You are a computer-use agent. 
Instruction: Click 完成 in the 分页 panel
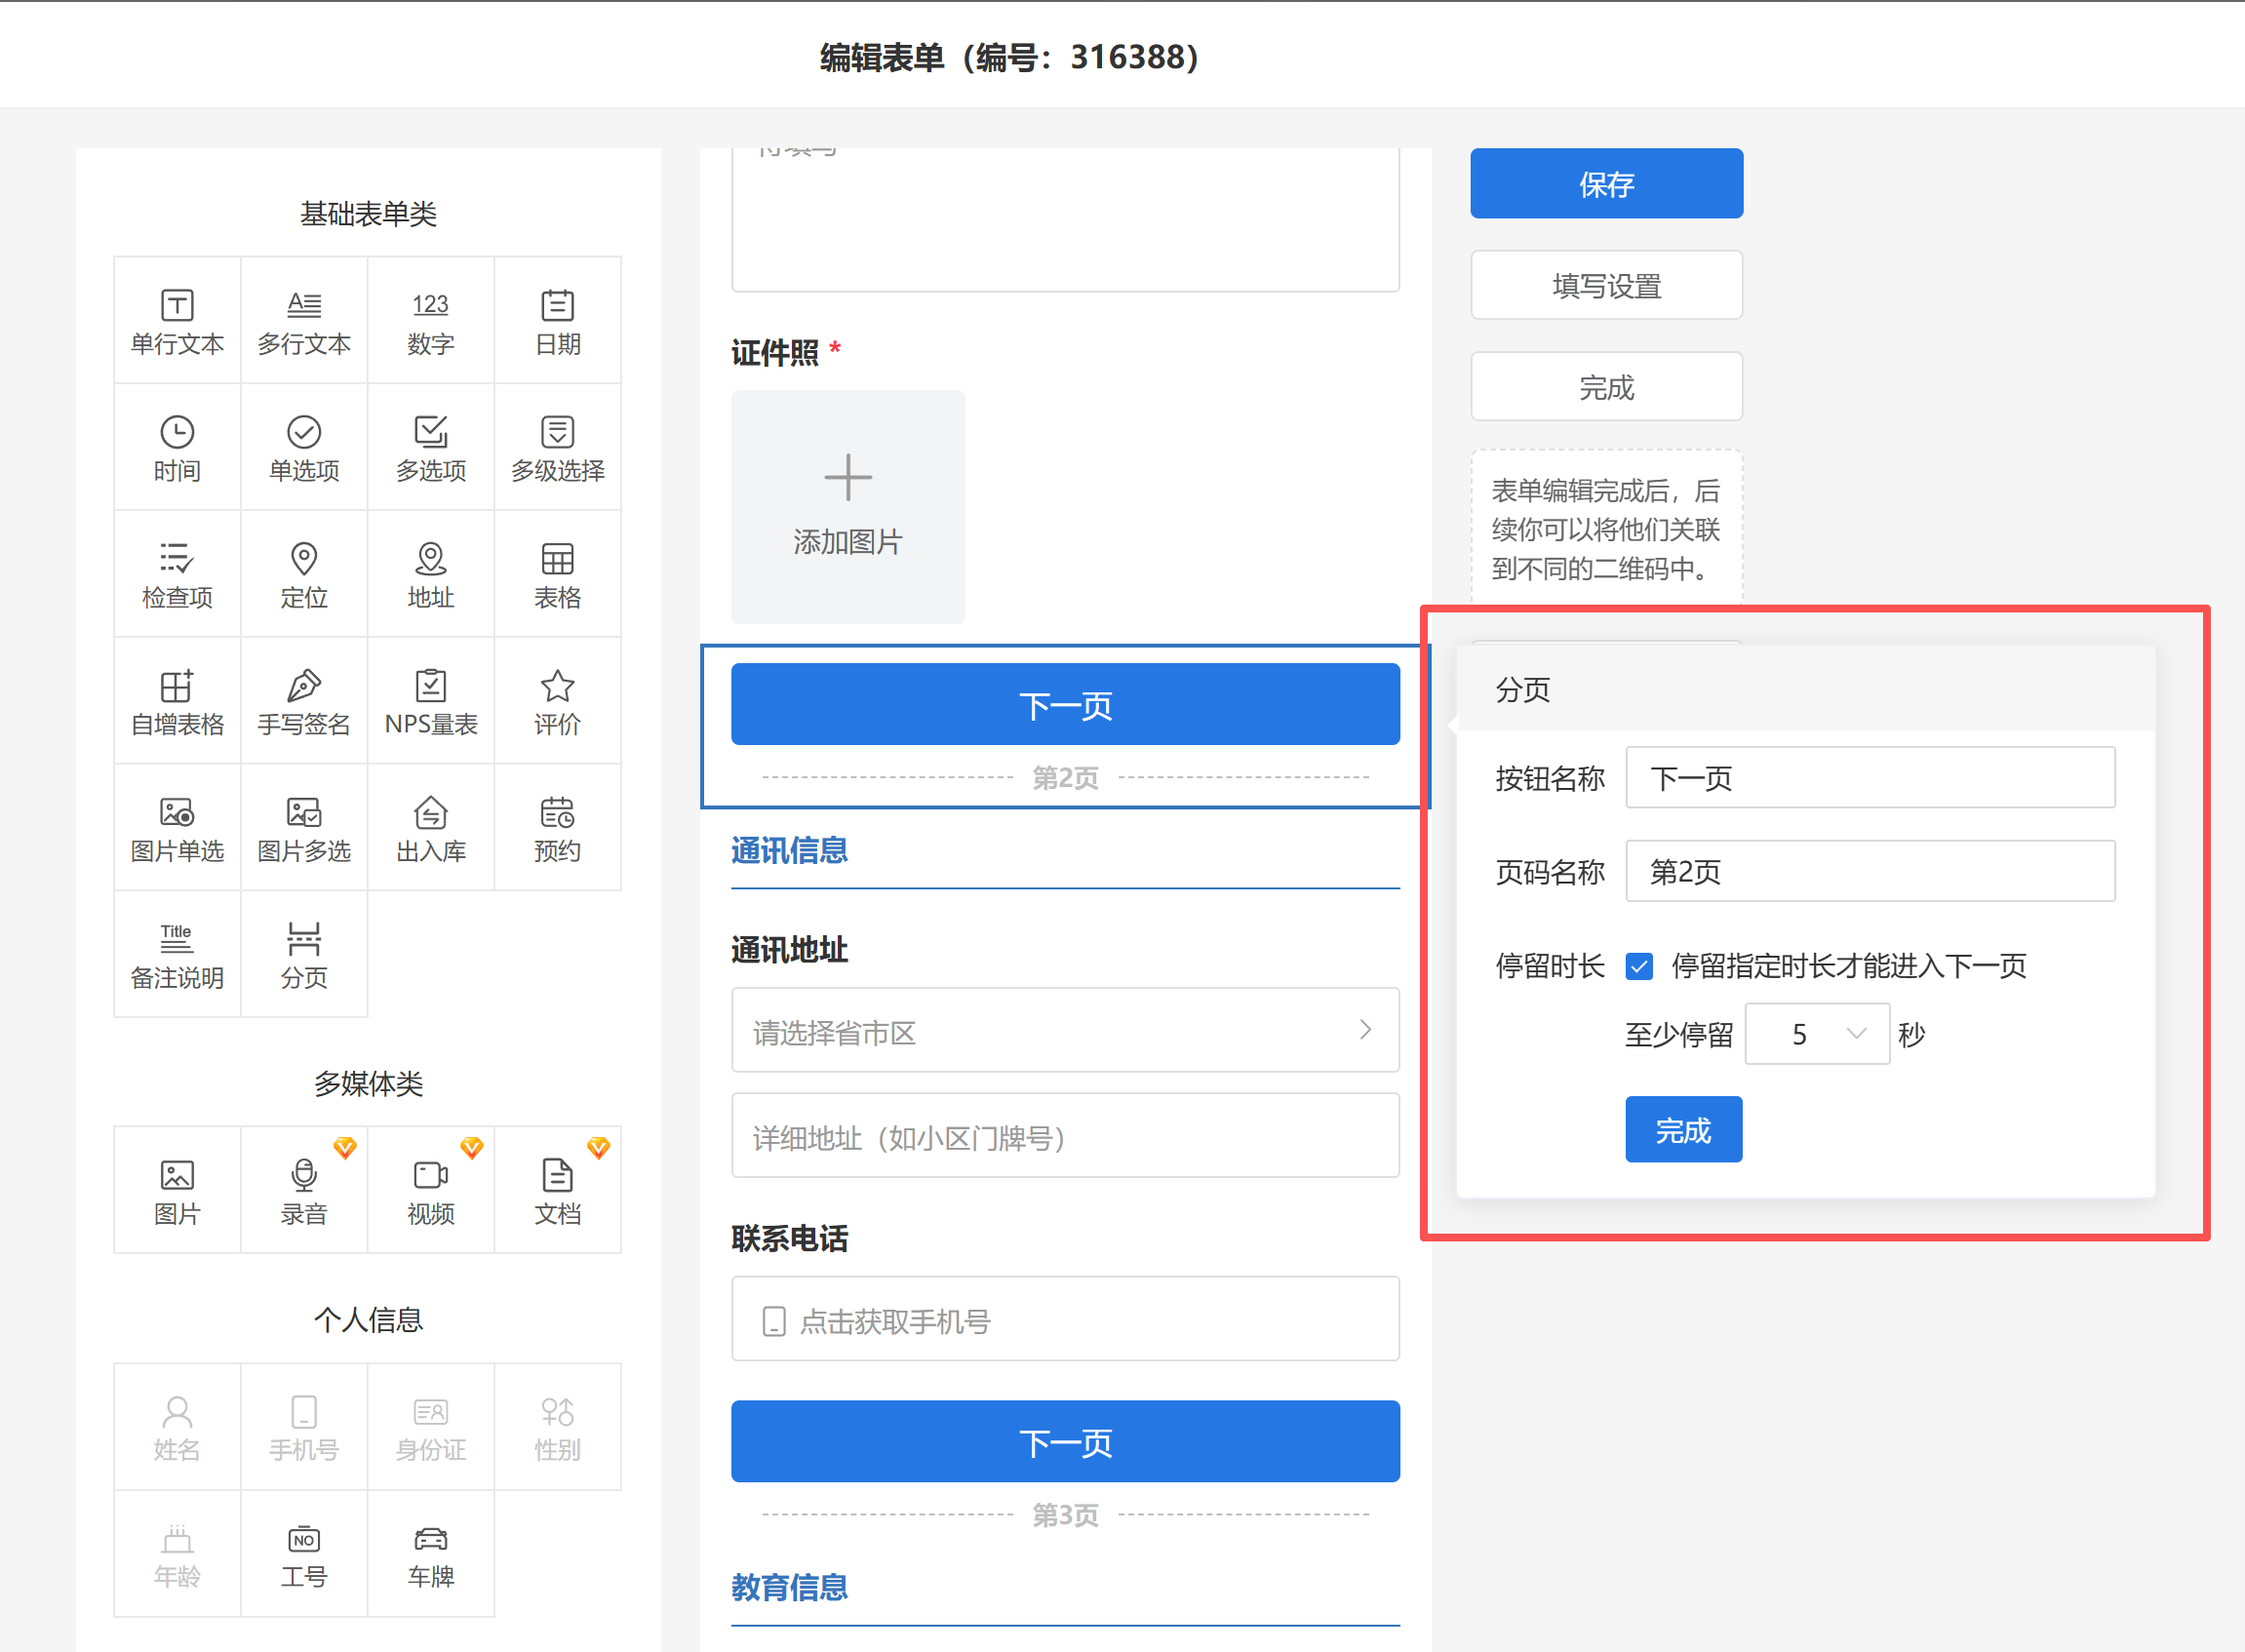pos(1683,1130)
